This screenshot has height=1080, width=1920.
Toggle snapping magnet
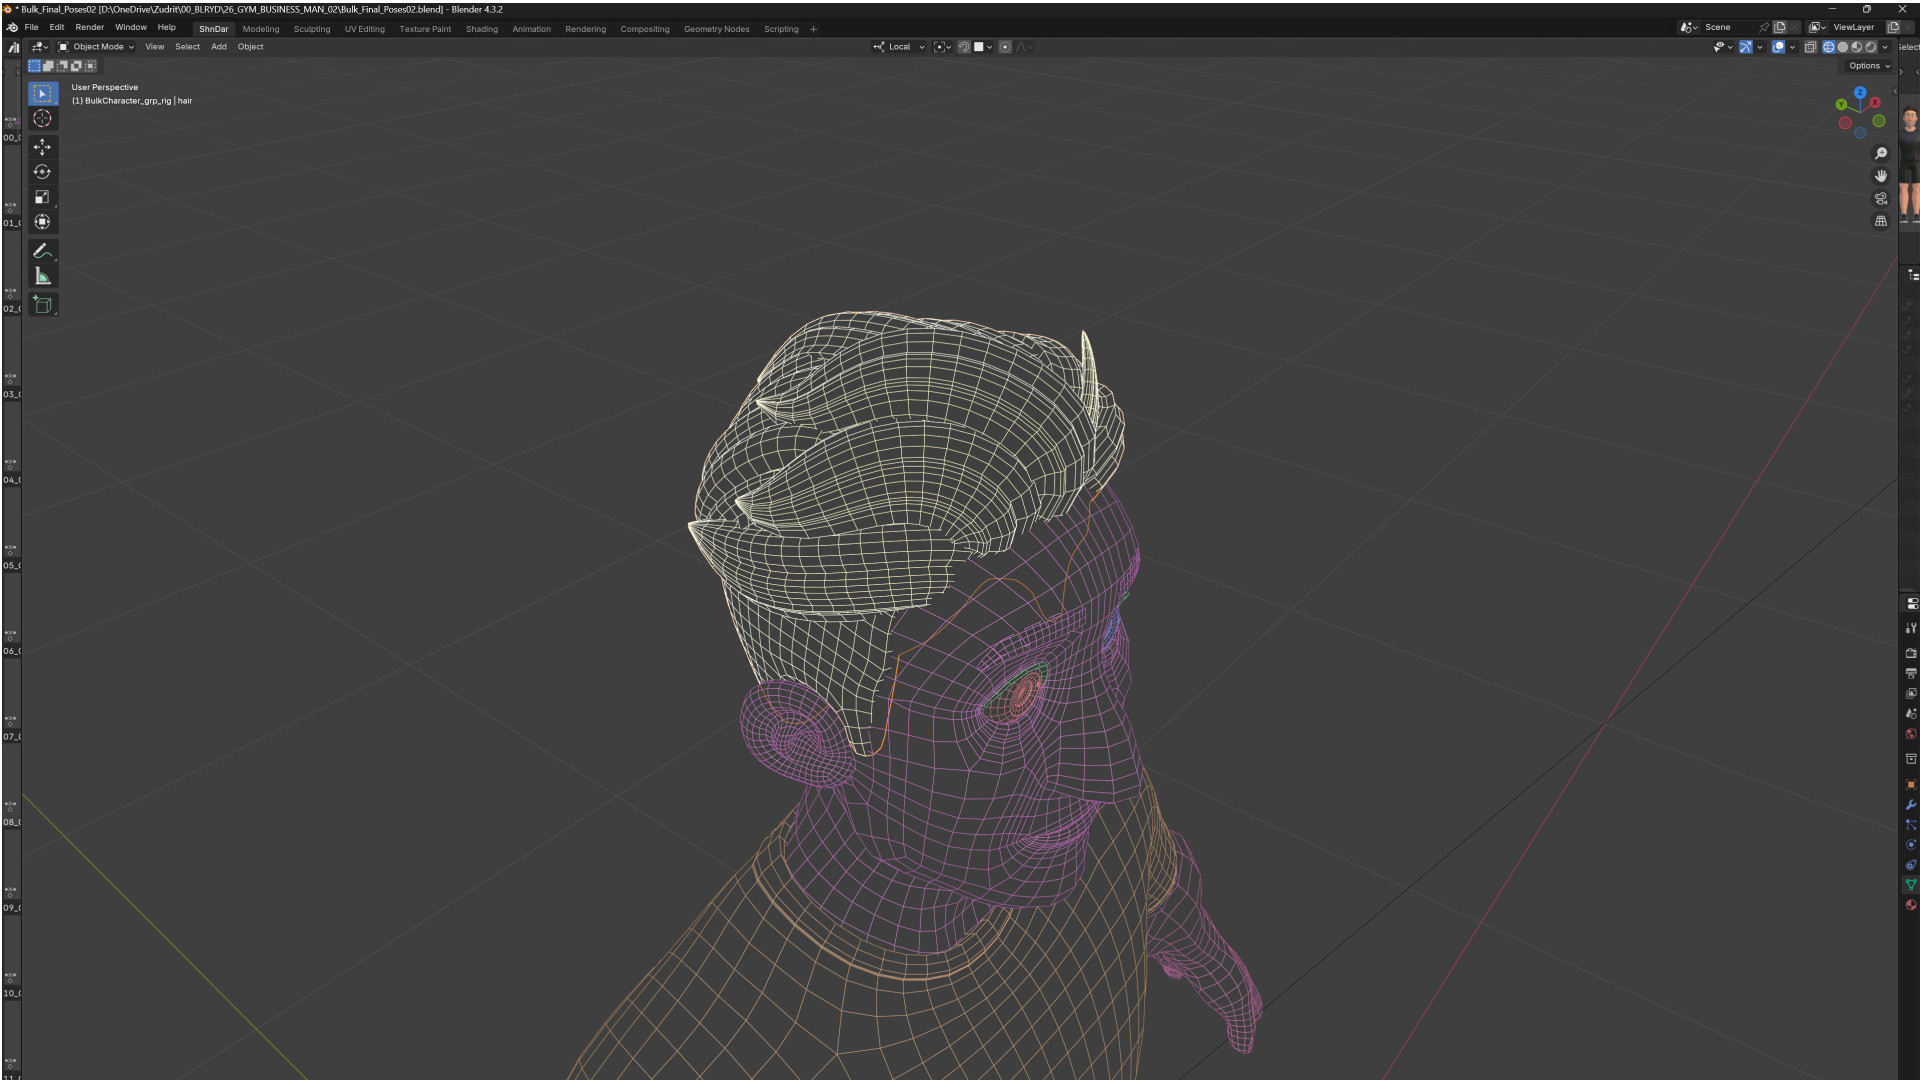pyautogui.click(x=963, y=47)
